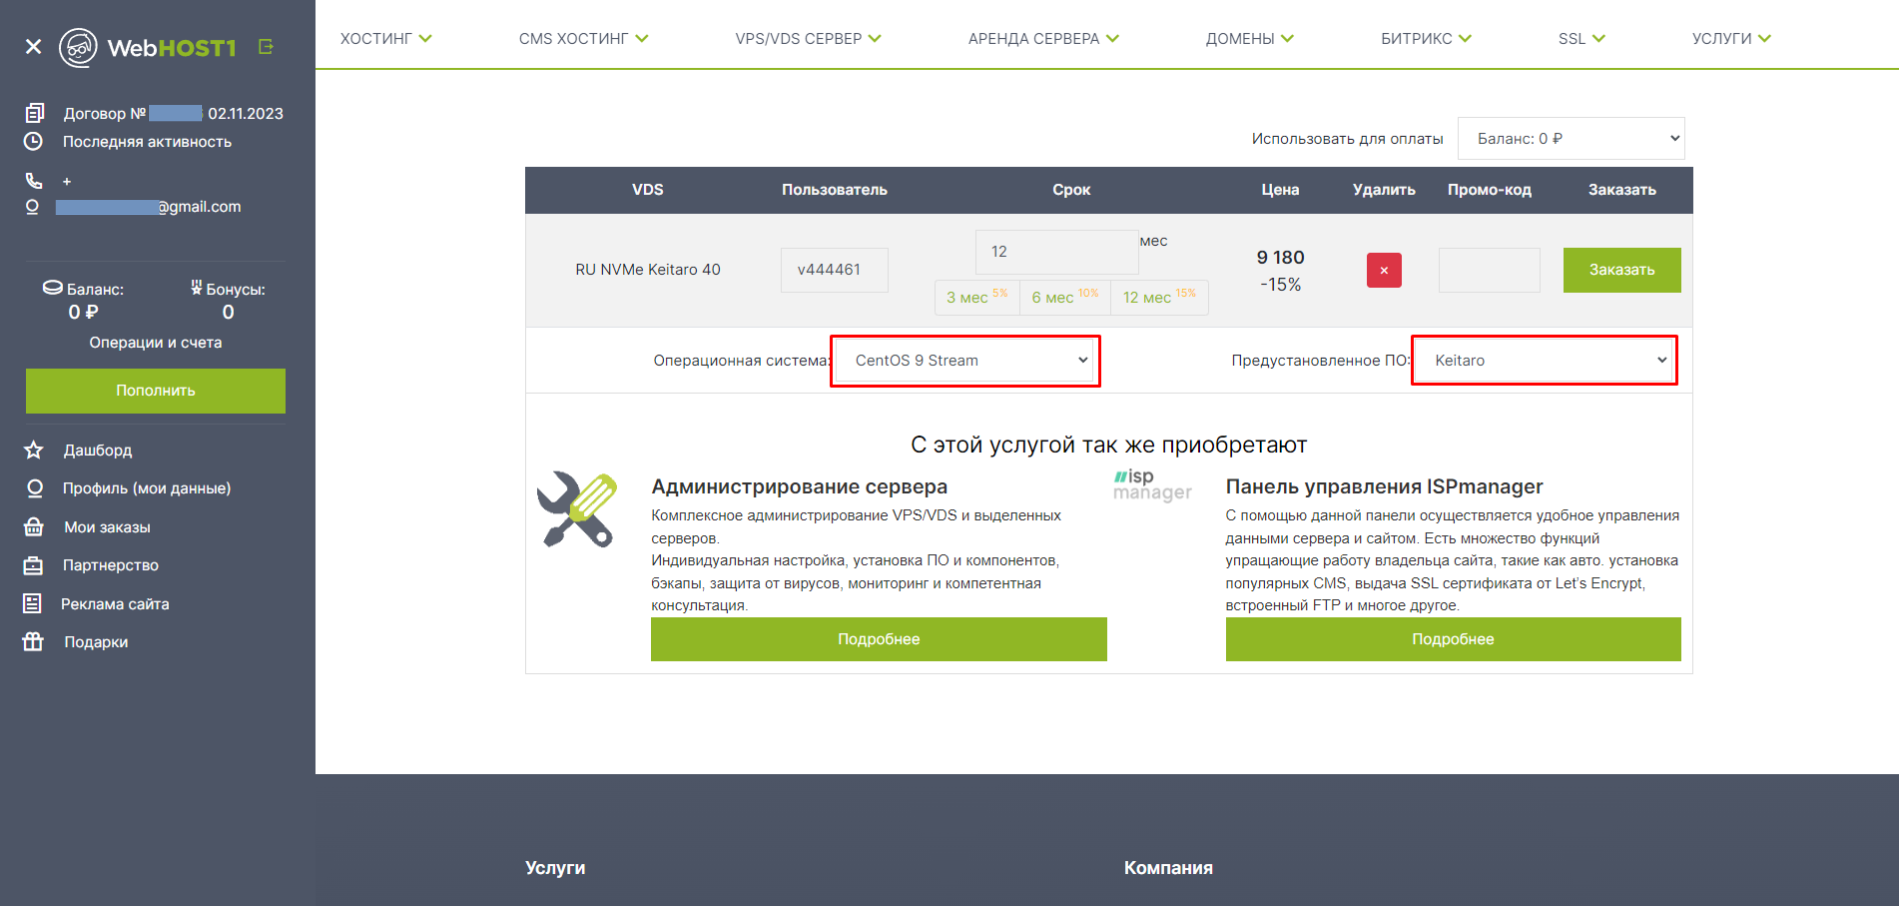Screen dimensions: 1899x917
Task: Select the 3 мес term option
Action: click(x=977, y=297)
